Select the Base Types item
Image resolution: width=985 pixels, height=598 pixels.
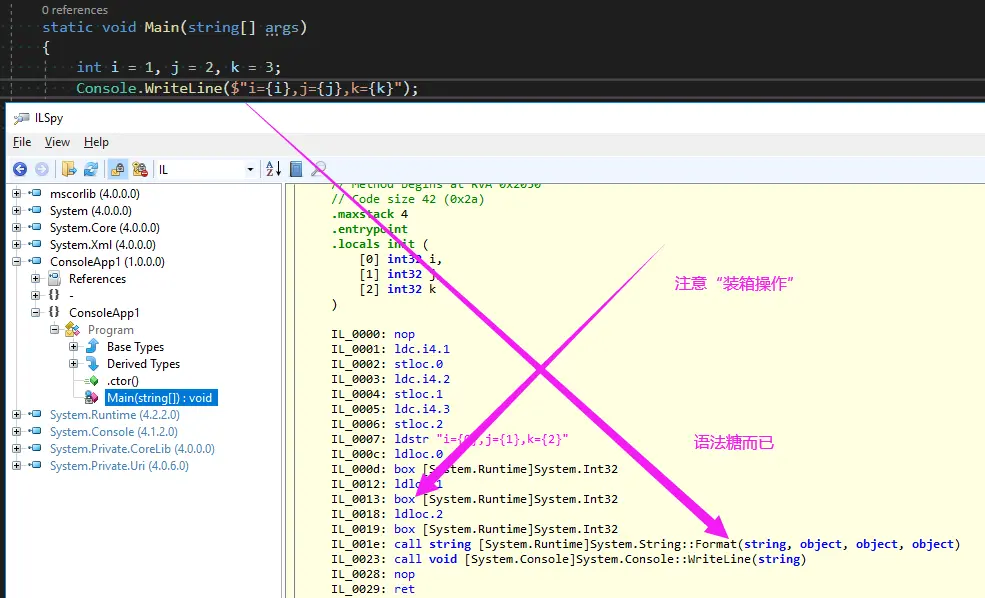(135, 346)
